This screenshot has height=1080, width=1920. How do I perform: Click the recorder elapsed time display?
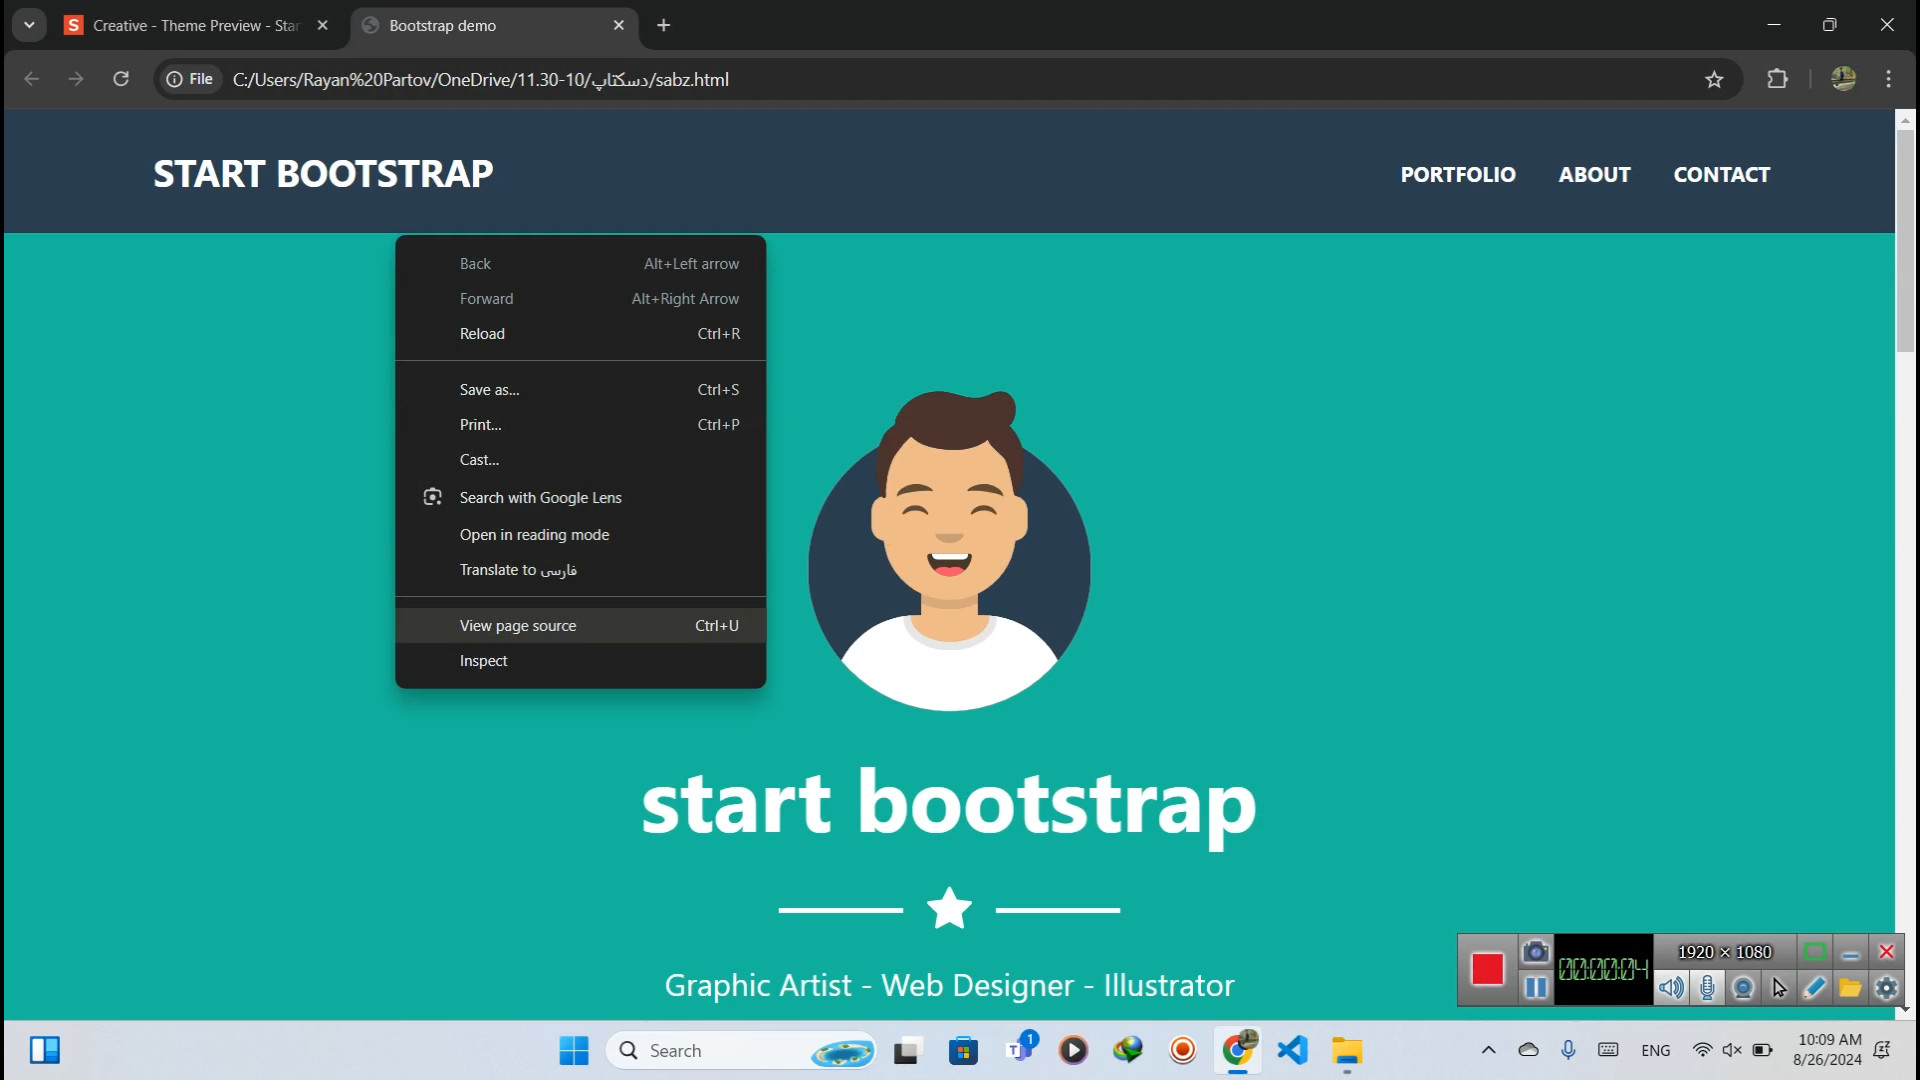pos(1603,969)
